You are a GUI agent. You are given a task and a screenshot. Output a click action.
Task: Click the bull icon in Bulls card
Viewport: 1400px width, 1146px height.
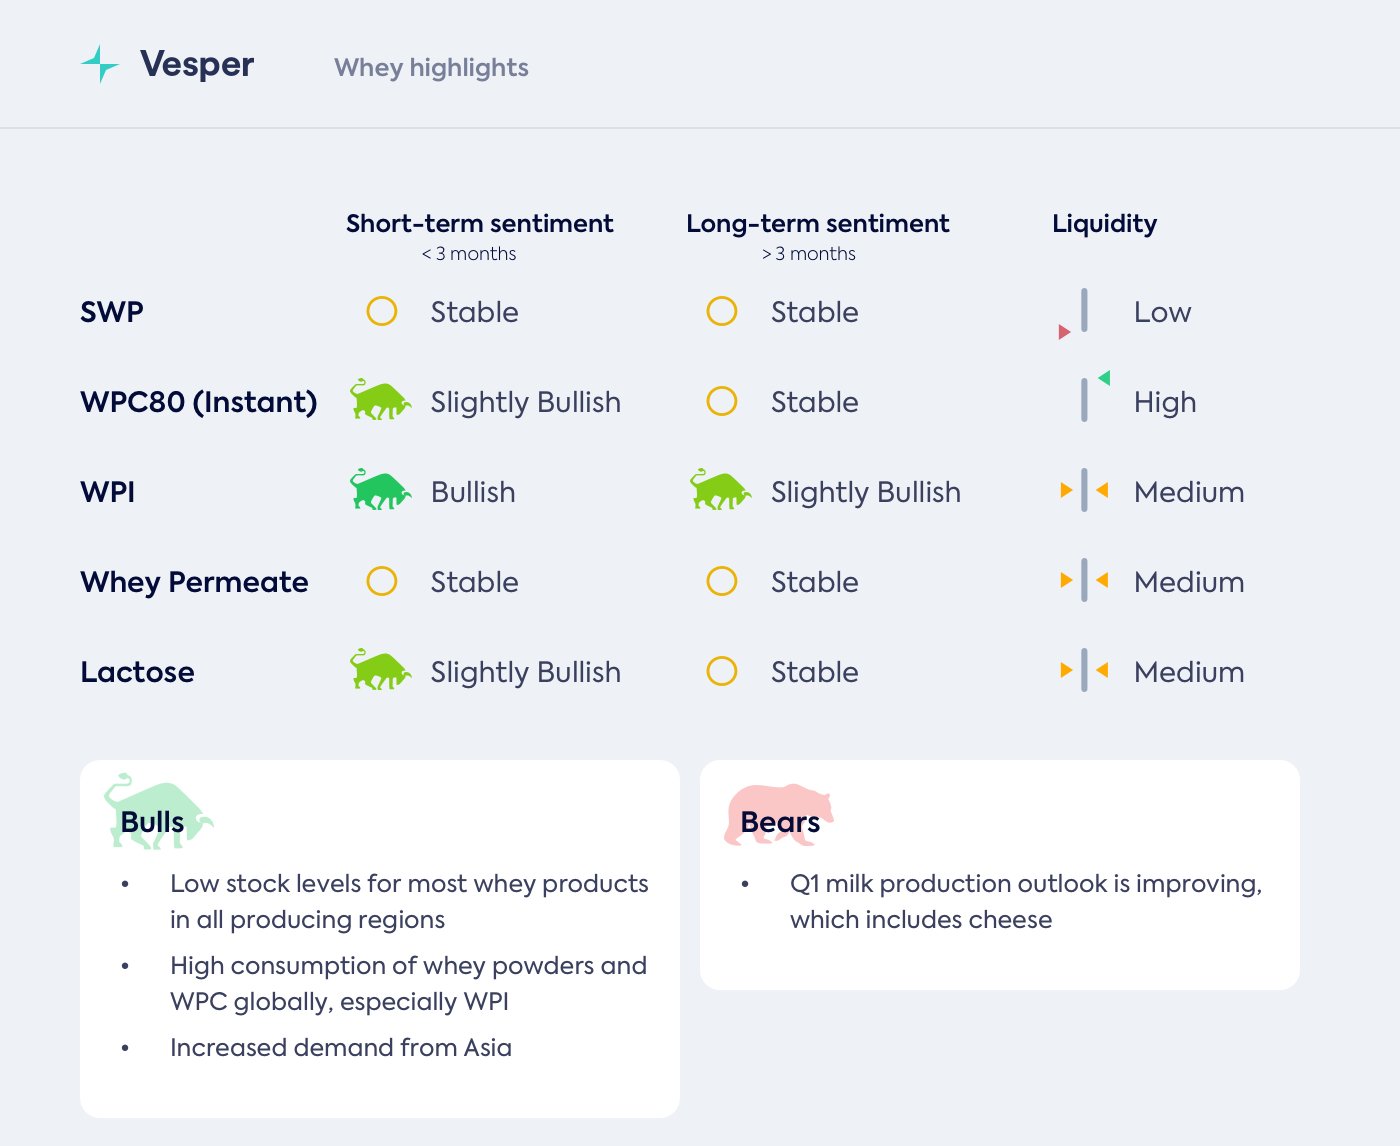[158, 813]
